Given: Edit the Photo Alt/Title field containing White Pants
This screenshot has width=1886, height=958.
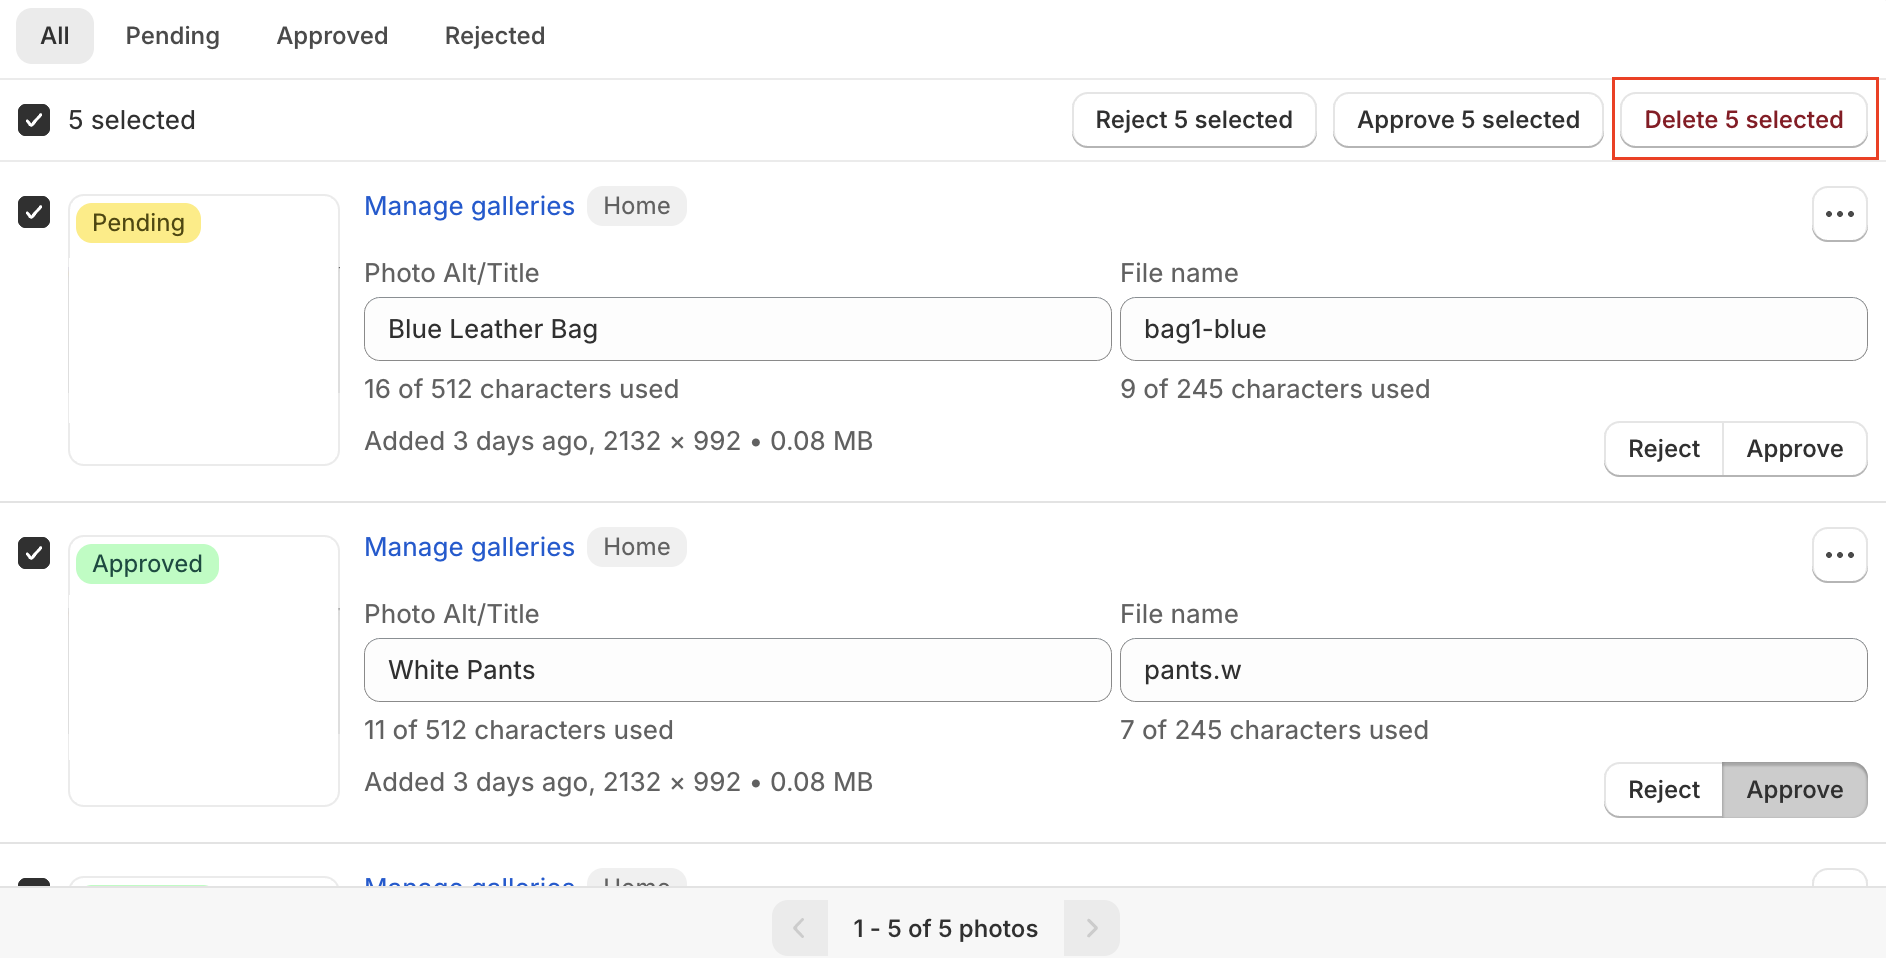Looking at the screenshot, I should click(737, 670).
